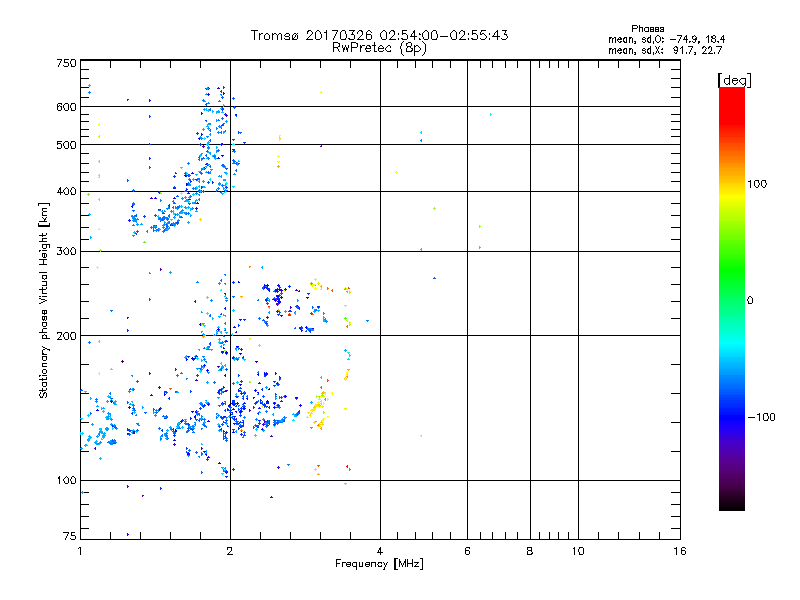Click the 'RwPretec (8p)' subtitle
Viewport: 800px width, 600px height.
[x=379, y=48]
